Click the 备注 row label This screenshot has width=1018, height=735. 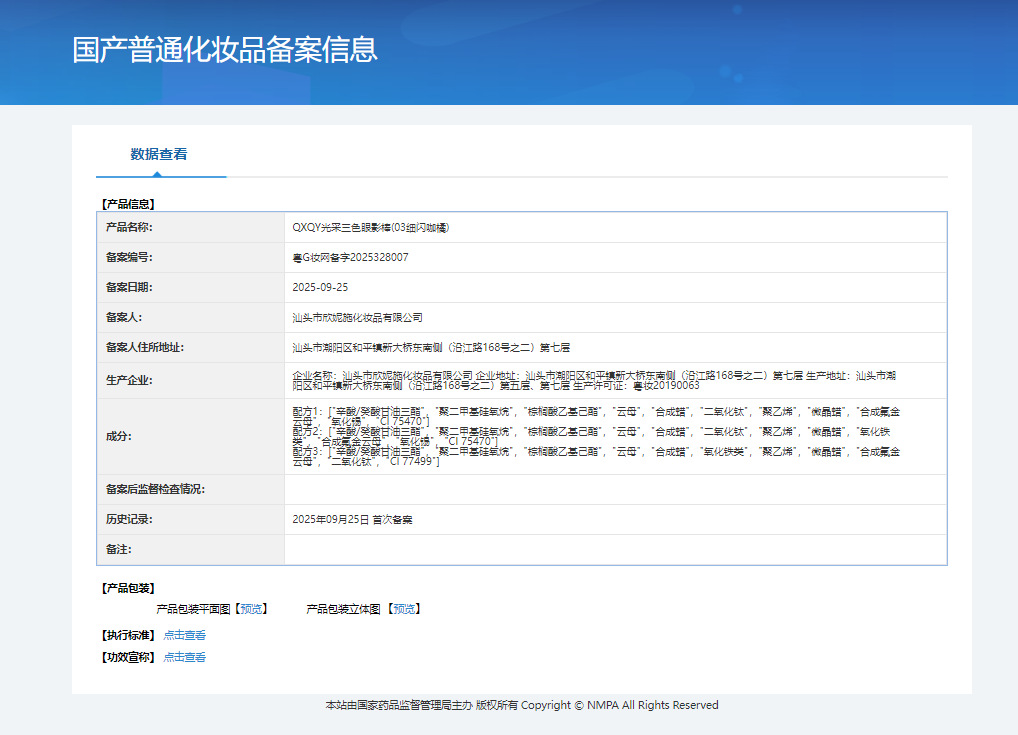click(119, 549)
